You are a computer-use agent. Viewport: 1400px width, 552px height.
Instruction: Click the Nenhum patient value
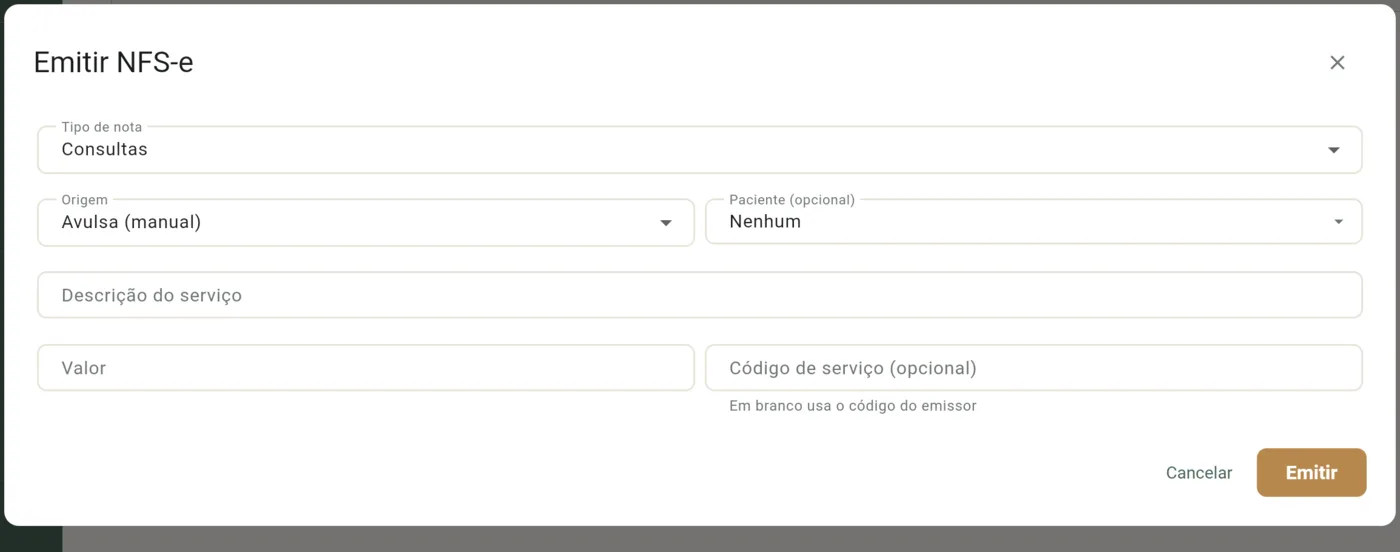tap(765, 222)
